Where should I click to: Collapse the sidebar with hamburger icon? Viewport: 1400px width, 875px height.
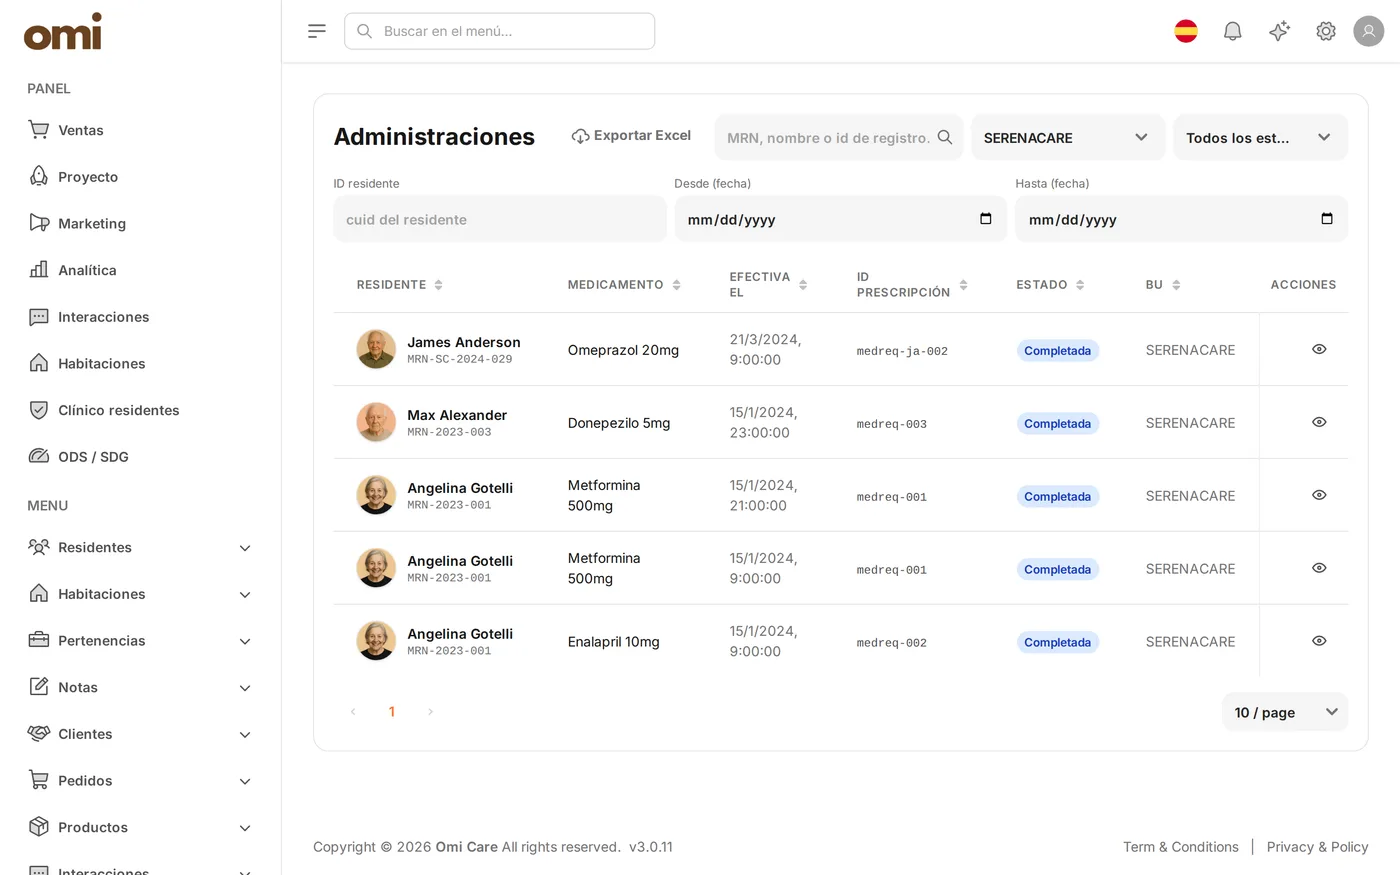click(317, 31)
